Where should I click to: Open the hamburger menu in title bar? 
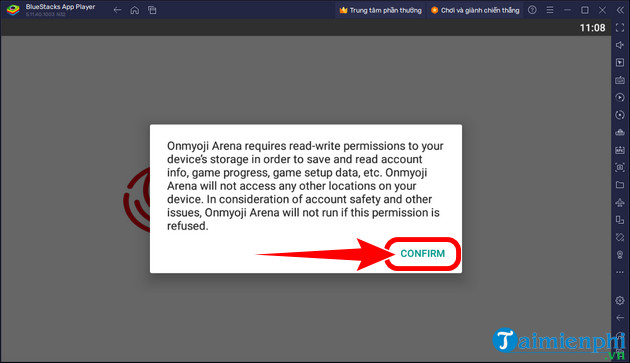(x=550, y=10)
